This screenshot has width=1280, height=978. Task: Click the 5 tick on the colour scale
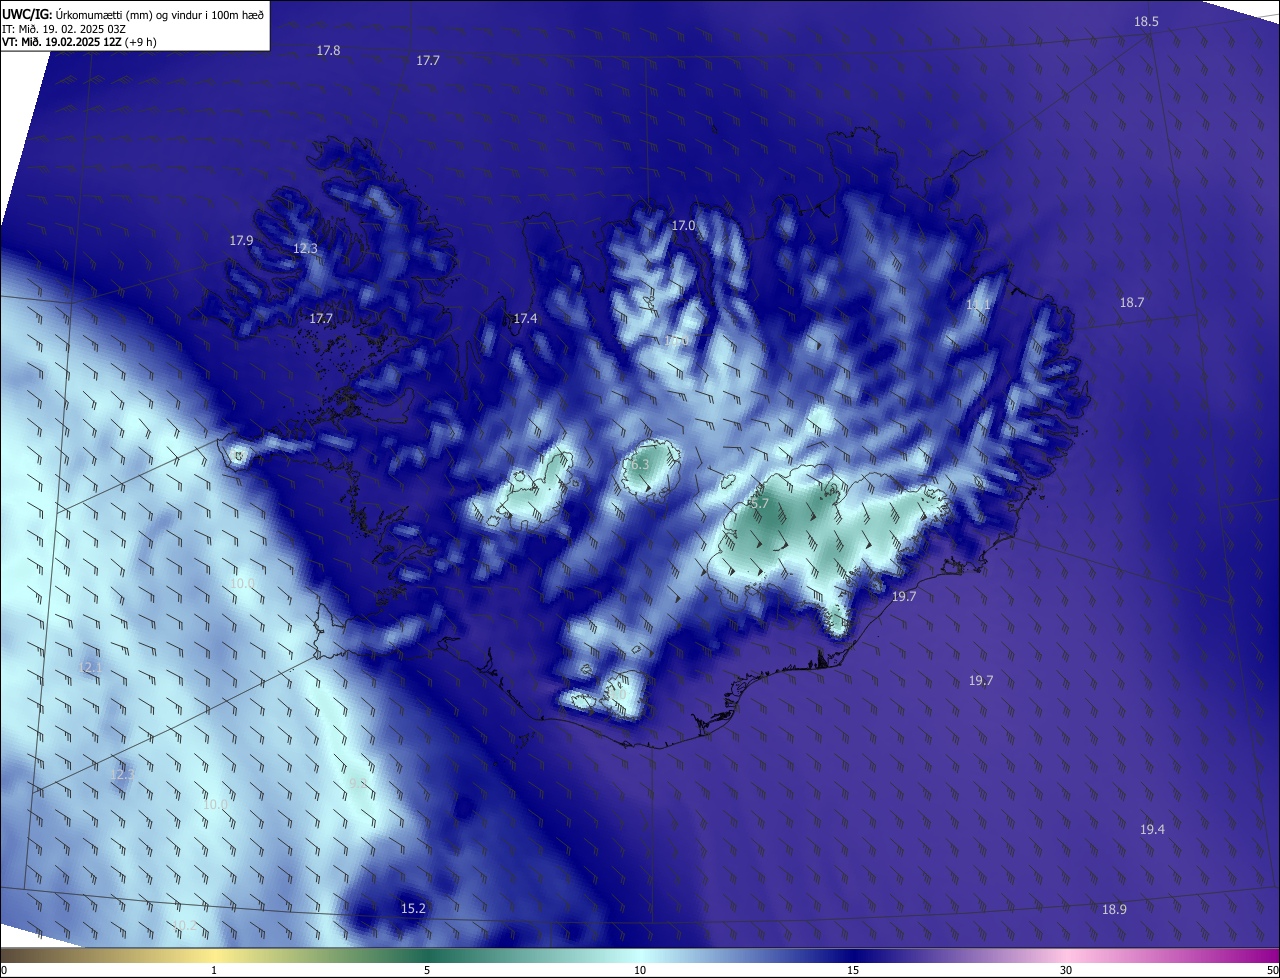point(427,971)
